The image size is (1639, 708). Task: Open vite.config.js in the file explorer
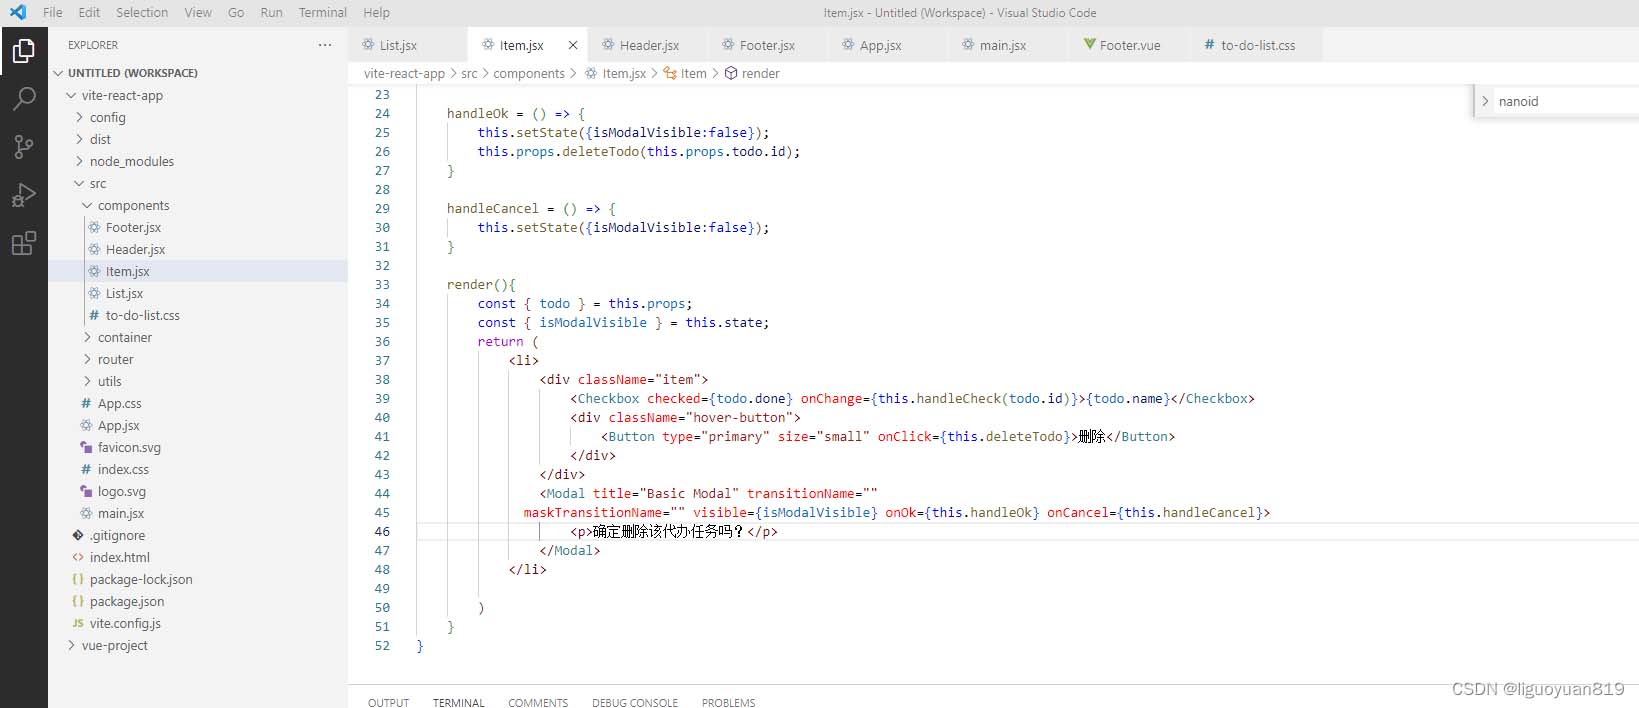tap(125, 623)
